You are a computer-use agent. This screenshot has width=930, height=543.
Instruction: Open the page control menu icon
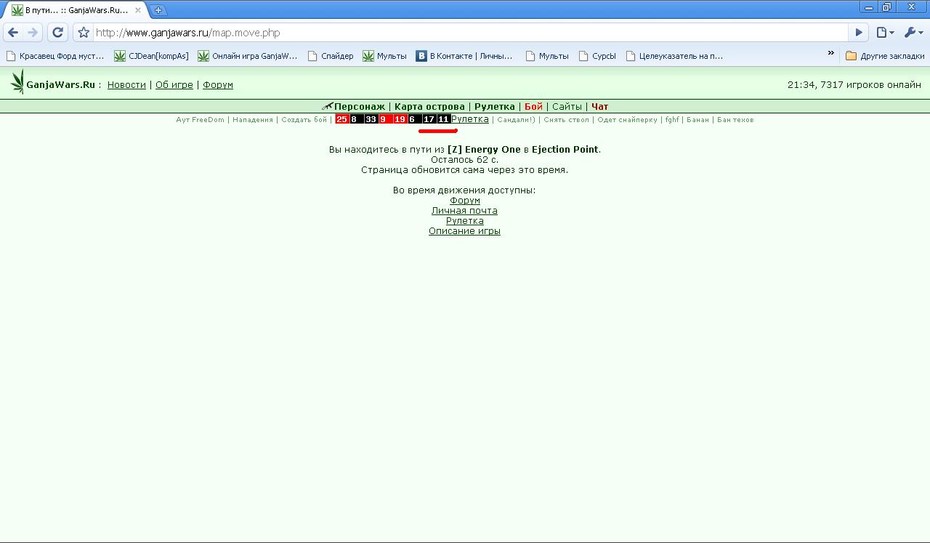[885, 33]
